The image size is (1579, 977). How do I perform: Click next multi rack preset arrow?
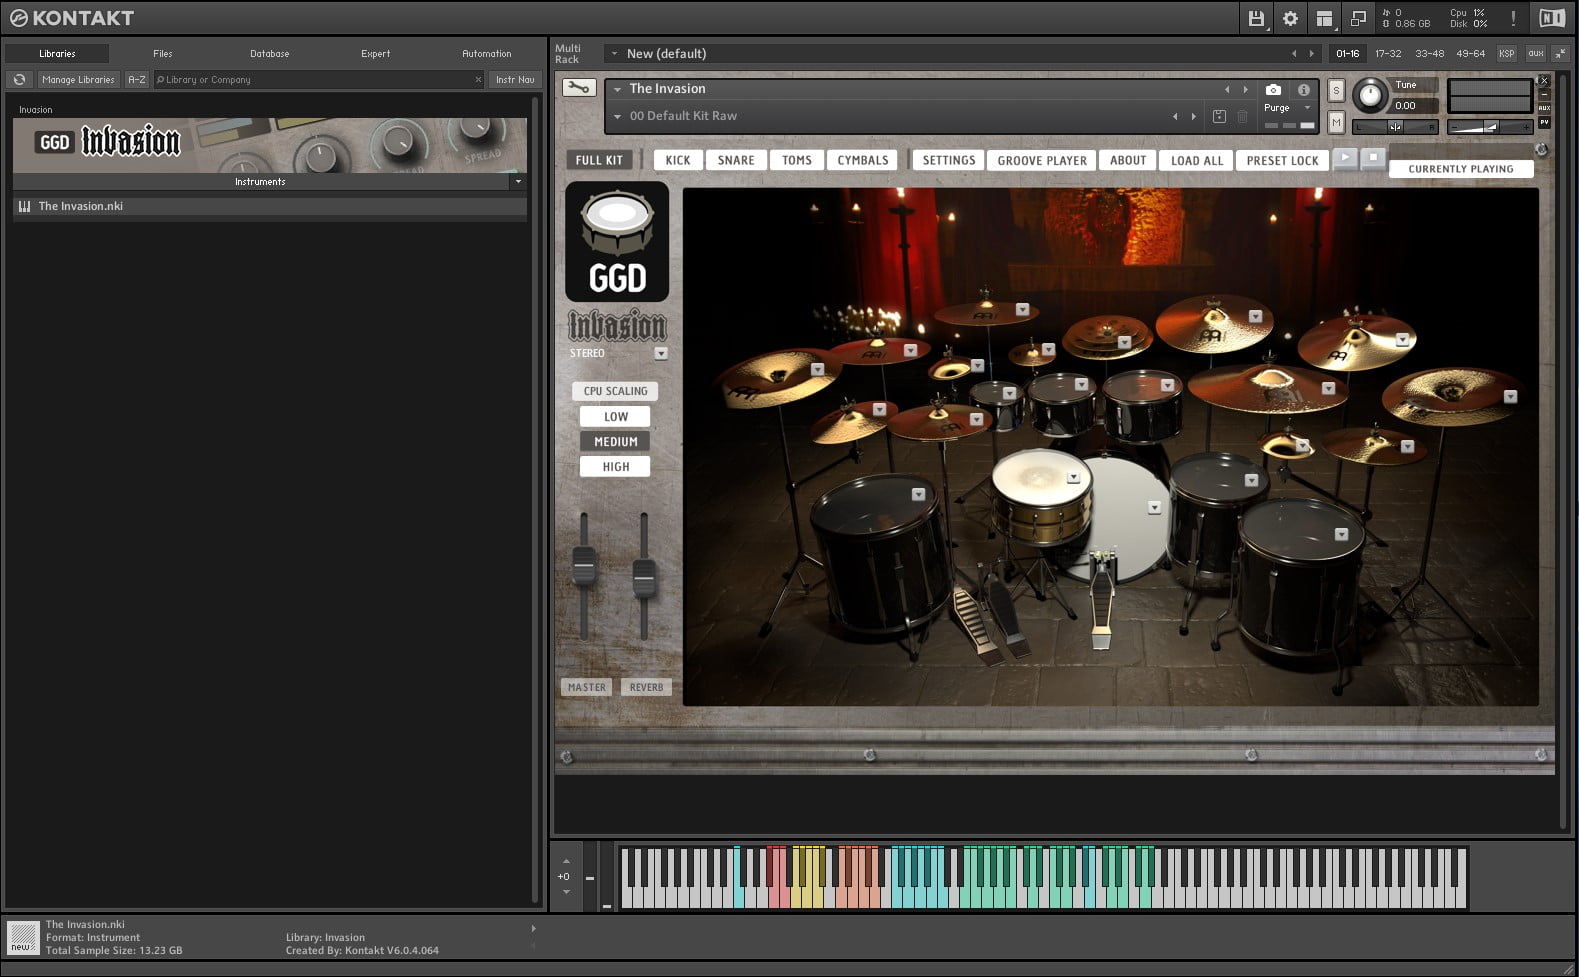(x=1311, y=53)
